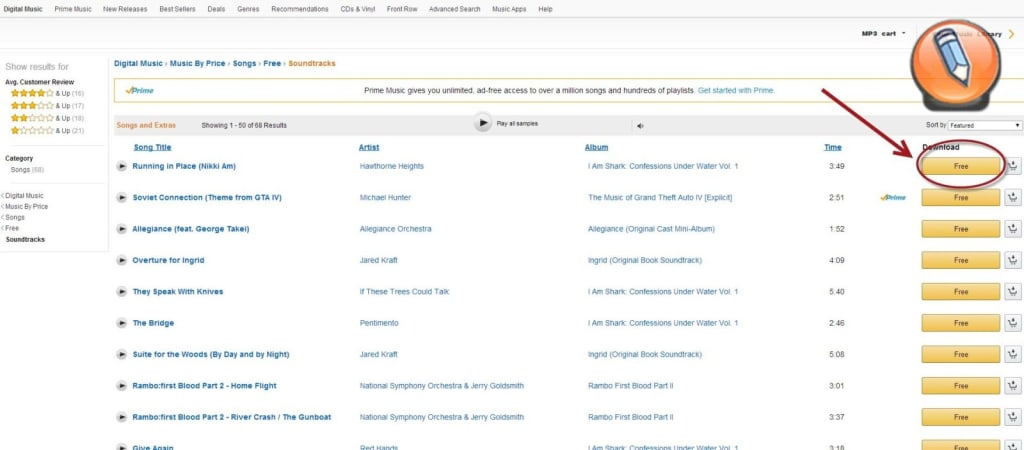The height and width of the screenshot is (450, 1024).
Task: Get Free download of The Bridge
Action: tap(961, 323)
